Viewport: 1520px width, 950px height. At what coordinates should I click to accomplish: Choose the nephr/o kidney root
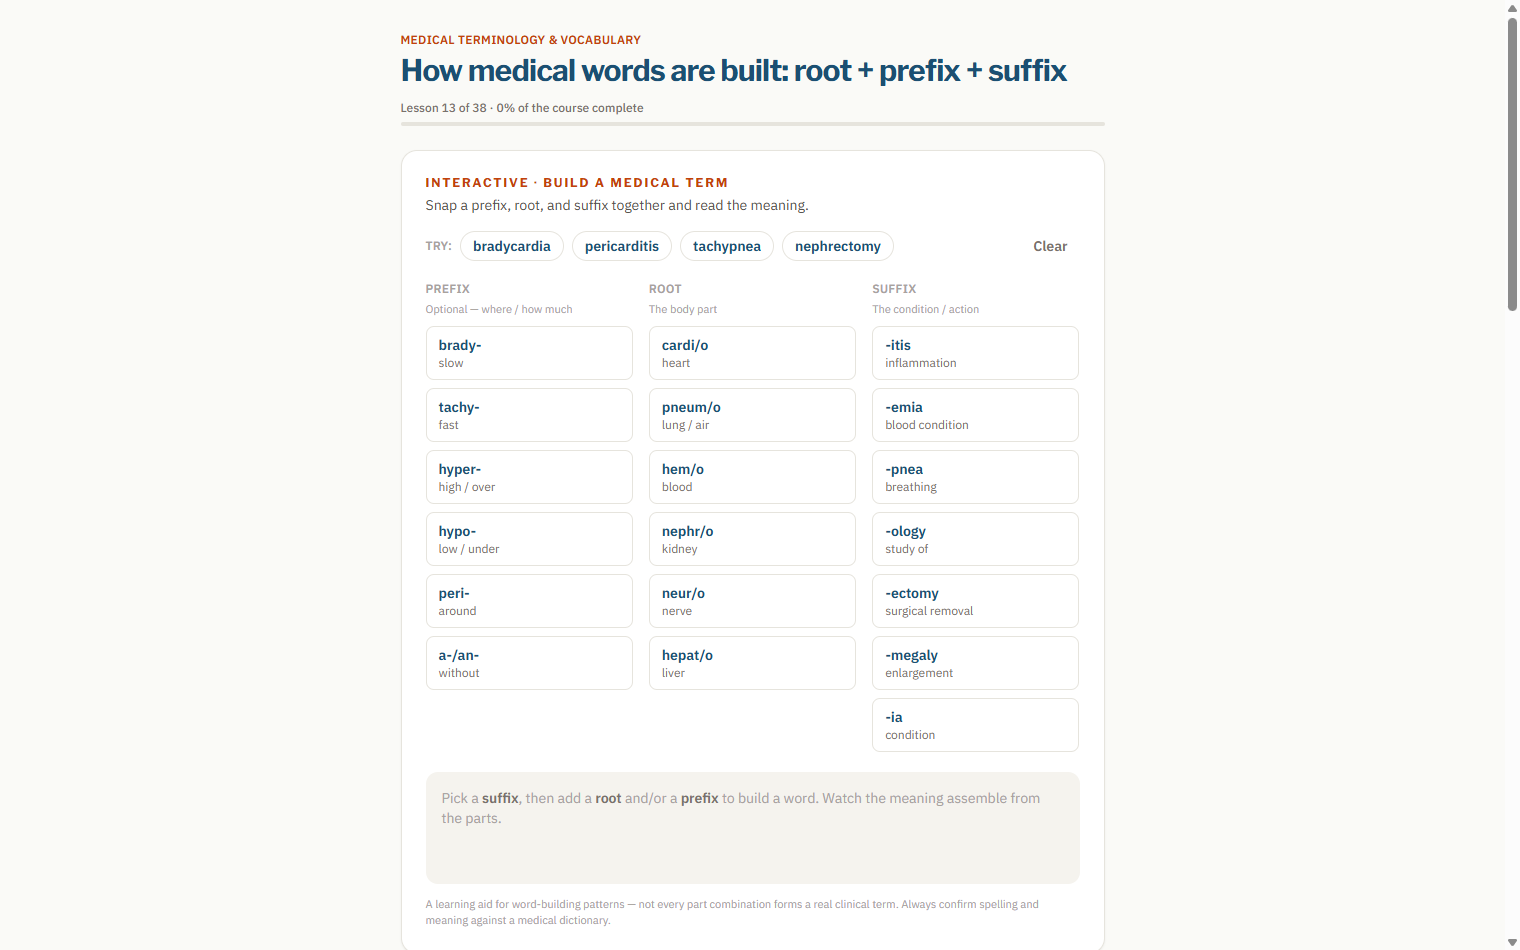point(752,539)
